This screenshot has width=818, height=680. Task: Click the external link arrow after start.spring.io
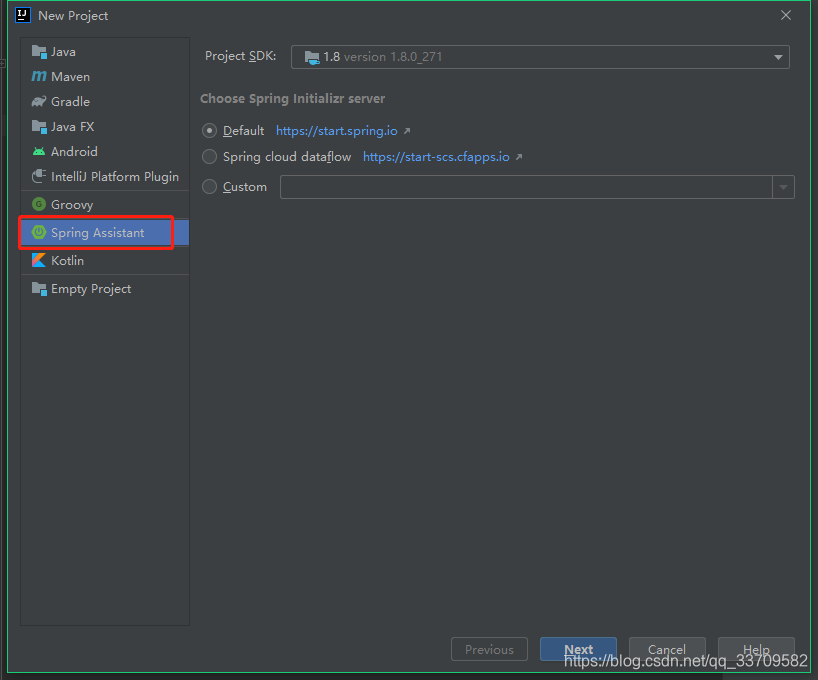tap(407, 131)
